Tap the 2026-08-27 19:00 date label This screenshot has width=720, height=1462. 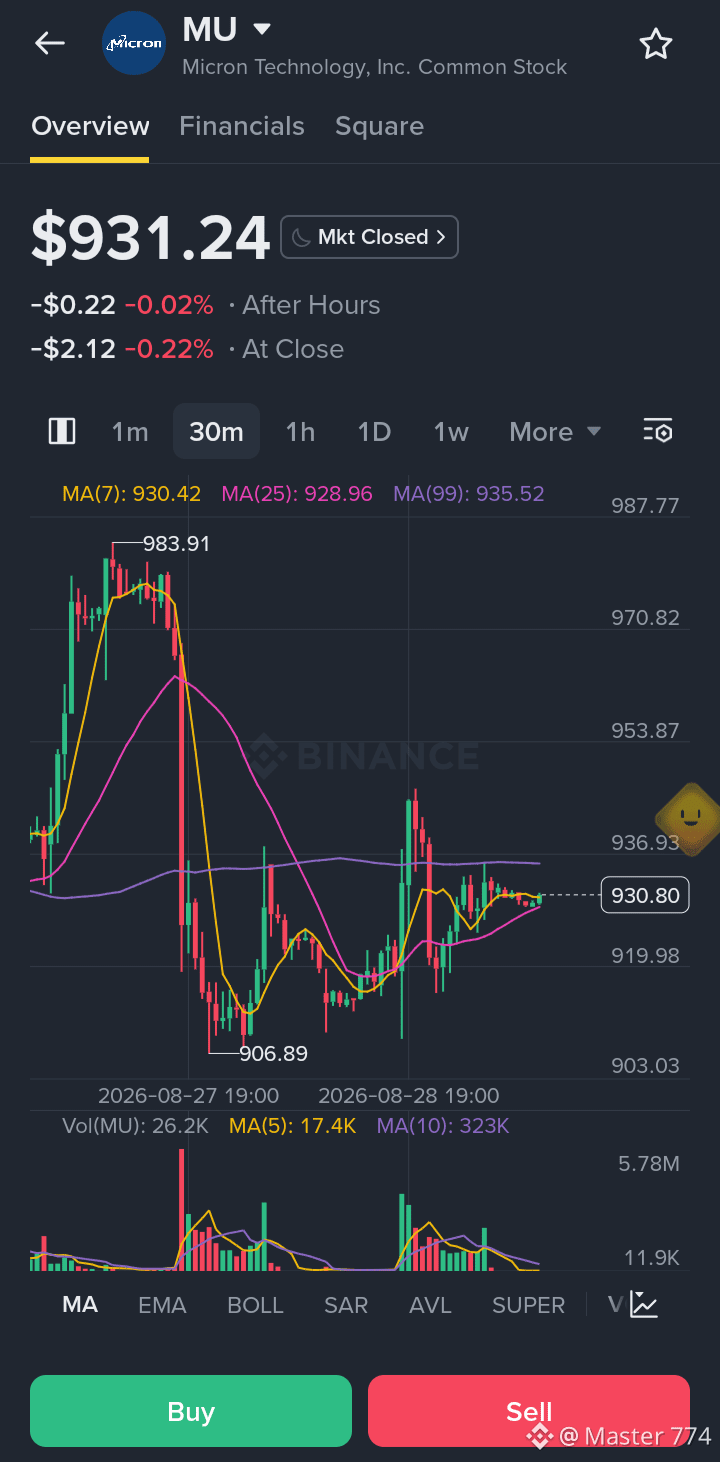pos(188,1095)
